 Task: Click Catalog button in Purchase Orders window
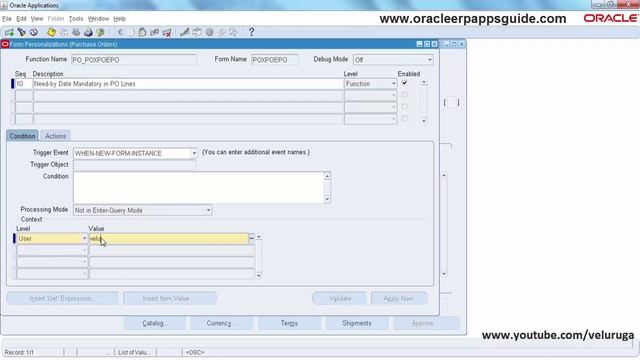click(x=154, y=323)
